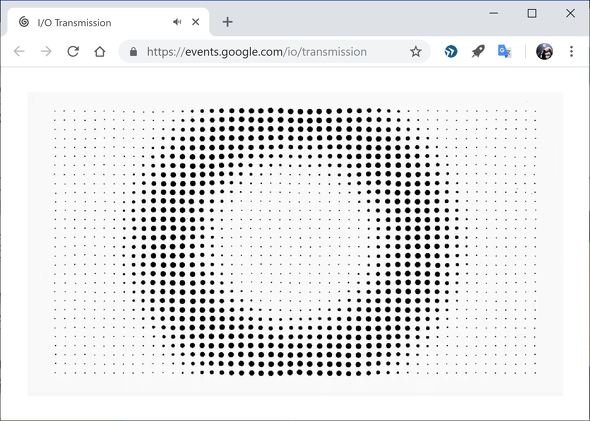This screenshot has width=590, height=421.
Task: Minimize the browser window
Action: (494, 14)
